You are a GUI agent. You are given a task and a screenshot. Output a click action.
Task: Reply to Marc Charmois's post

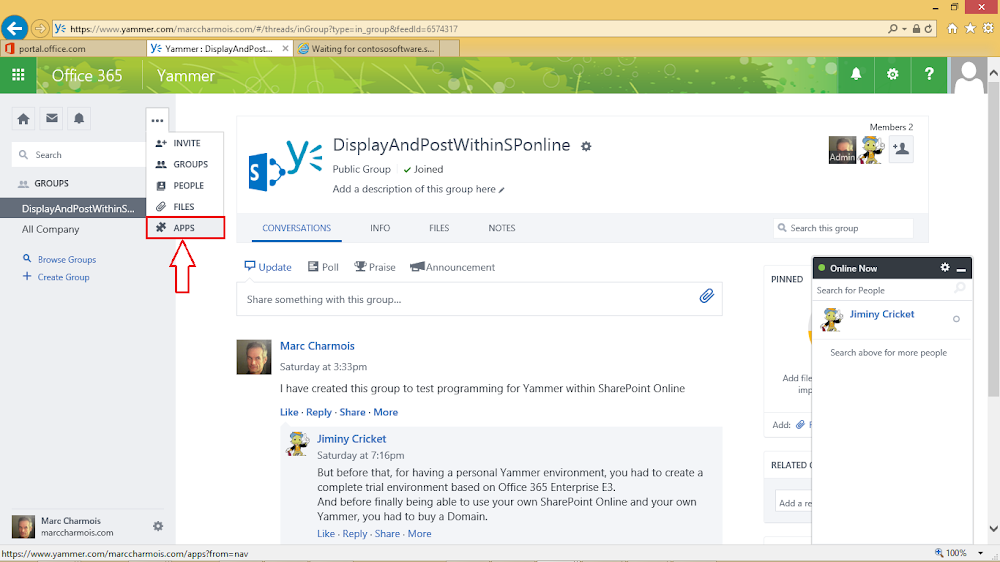tap(319, 412)
